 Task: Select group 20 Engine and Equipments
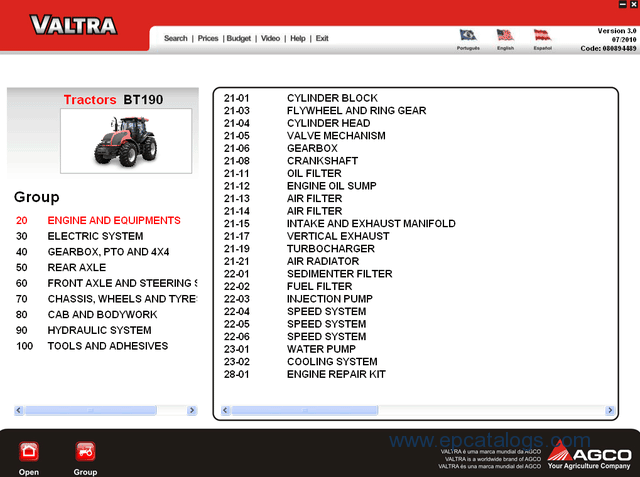tap(98, 220)
